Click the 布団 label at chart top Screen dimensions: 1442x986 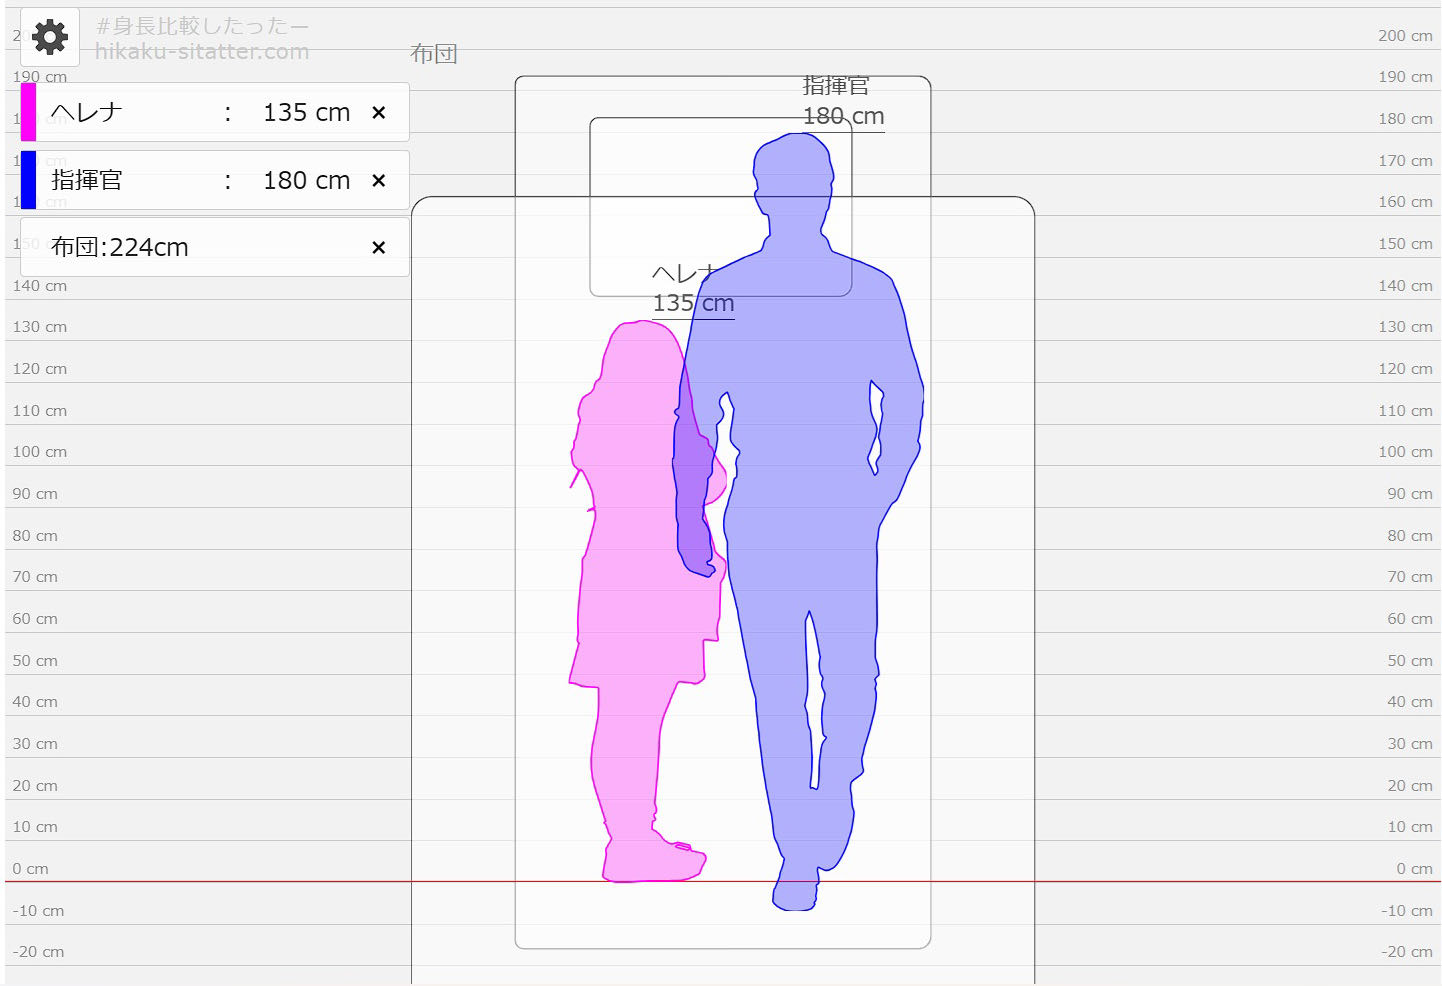coord(434,54)
